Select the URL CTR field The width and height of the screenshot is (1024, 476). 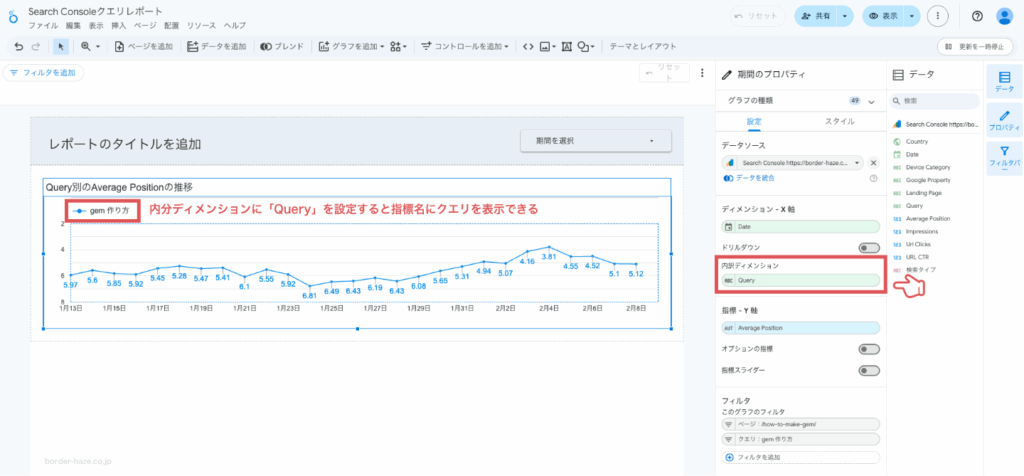(x=918, y=257)
